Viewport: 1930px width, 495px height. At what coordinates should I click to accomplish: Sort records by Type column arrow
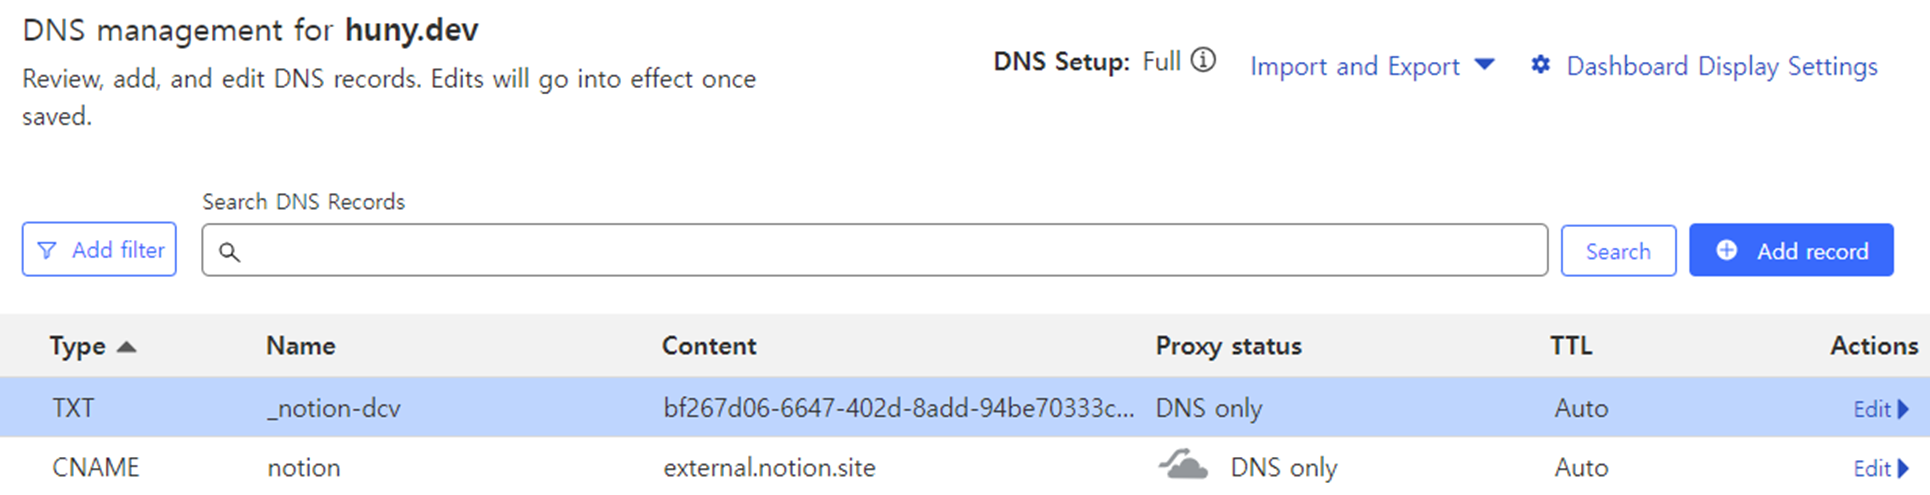click(x=126, y=347)
